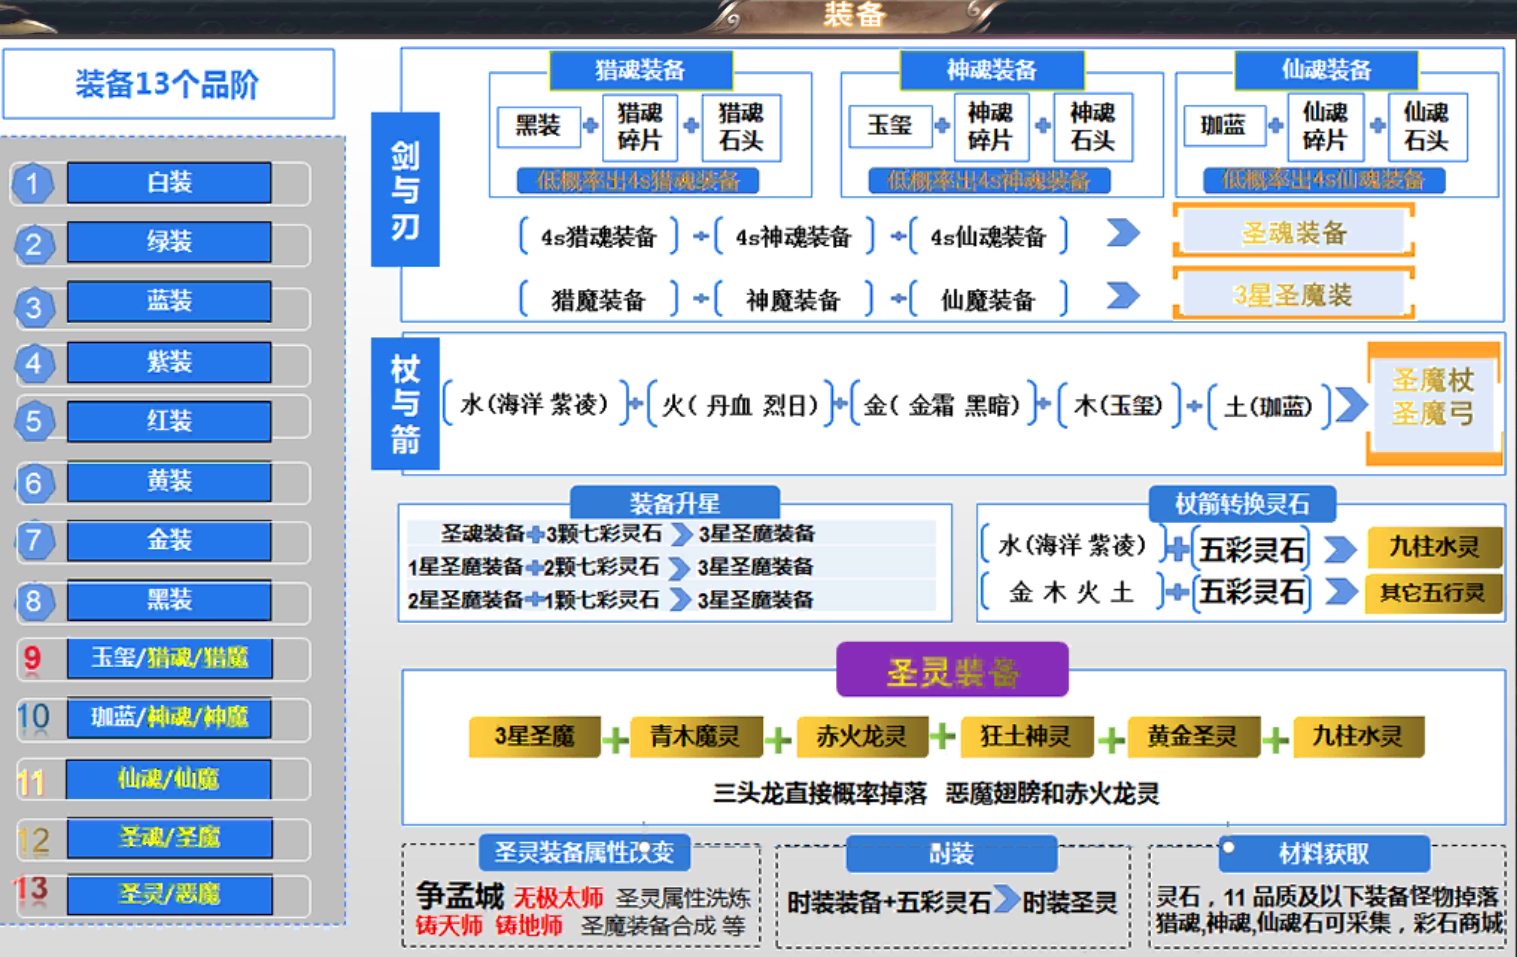Image resolution: width=1517 pixels, height=957 pixels.
Task: Click the 猎魂碎片 box
Action: click(640, 127)
